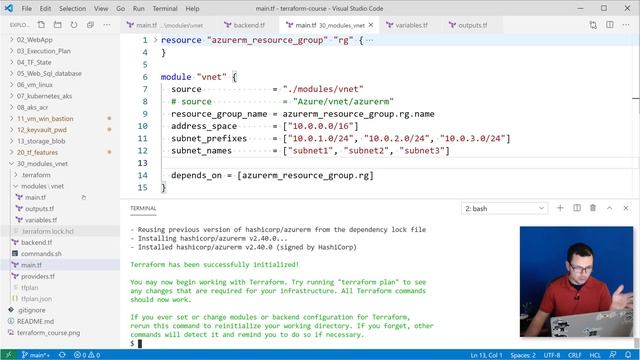
Task: Click the New Folder icon in Explorer
Action: tap(58, 25)
